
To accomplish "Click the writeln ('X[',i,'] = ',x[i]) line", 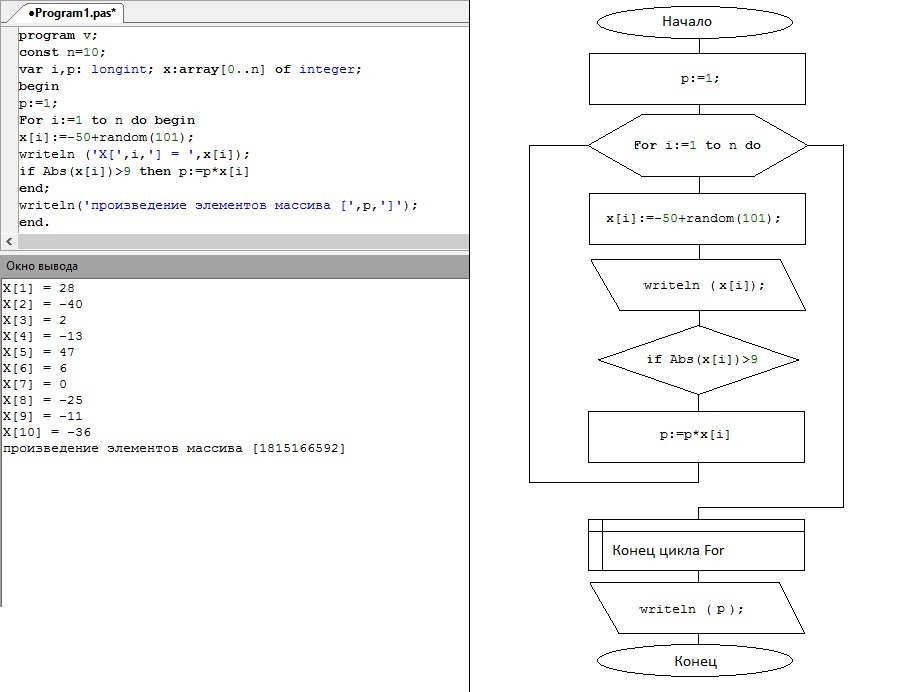I will [134, 154].
